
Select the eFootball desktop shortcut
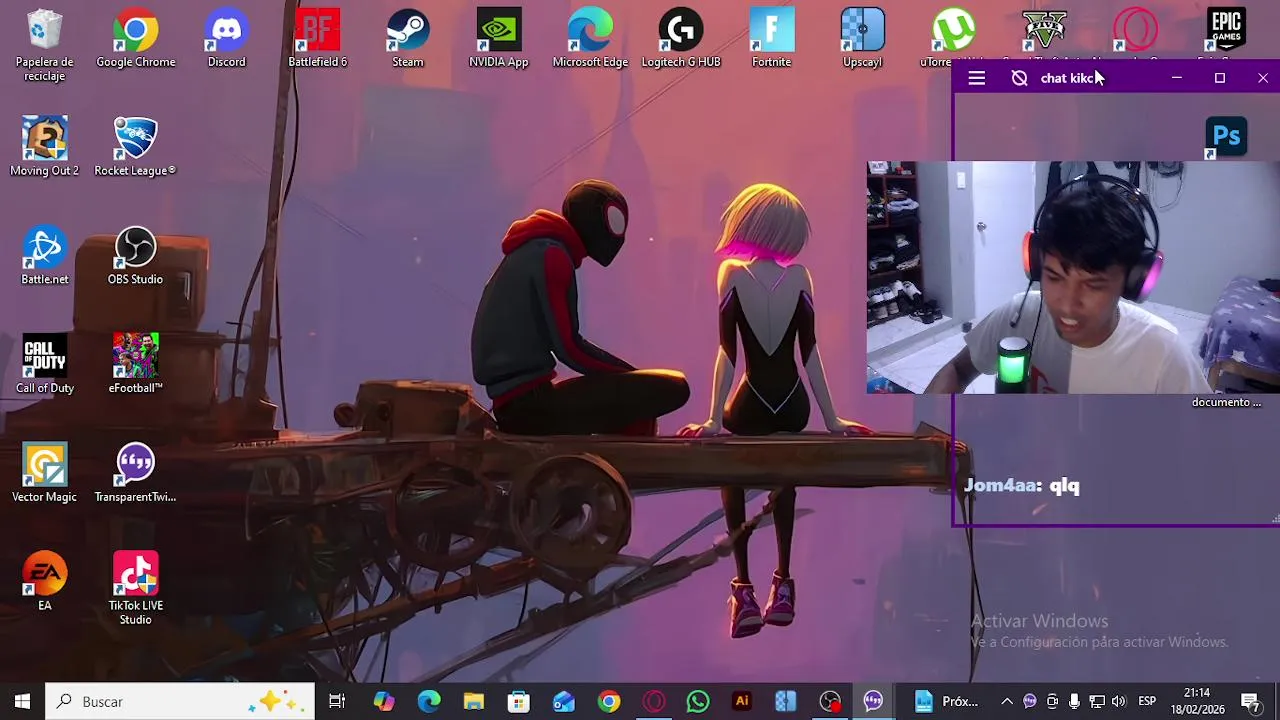pyautogui.click(x=135, y=366)
